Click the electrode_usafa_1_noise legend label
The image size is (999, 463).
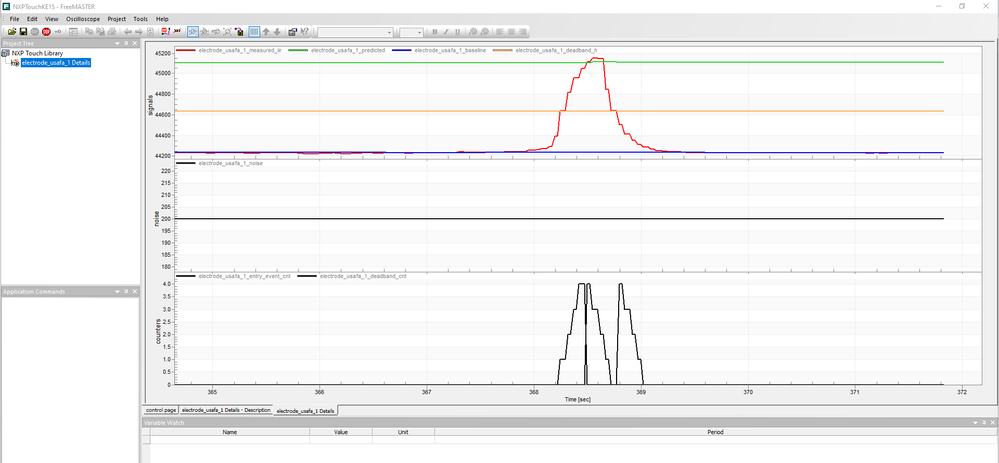tap(231, 164)
